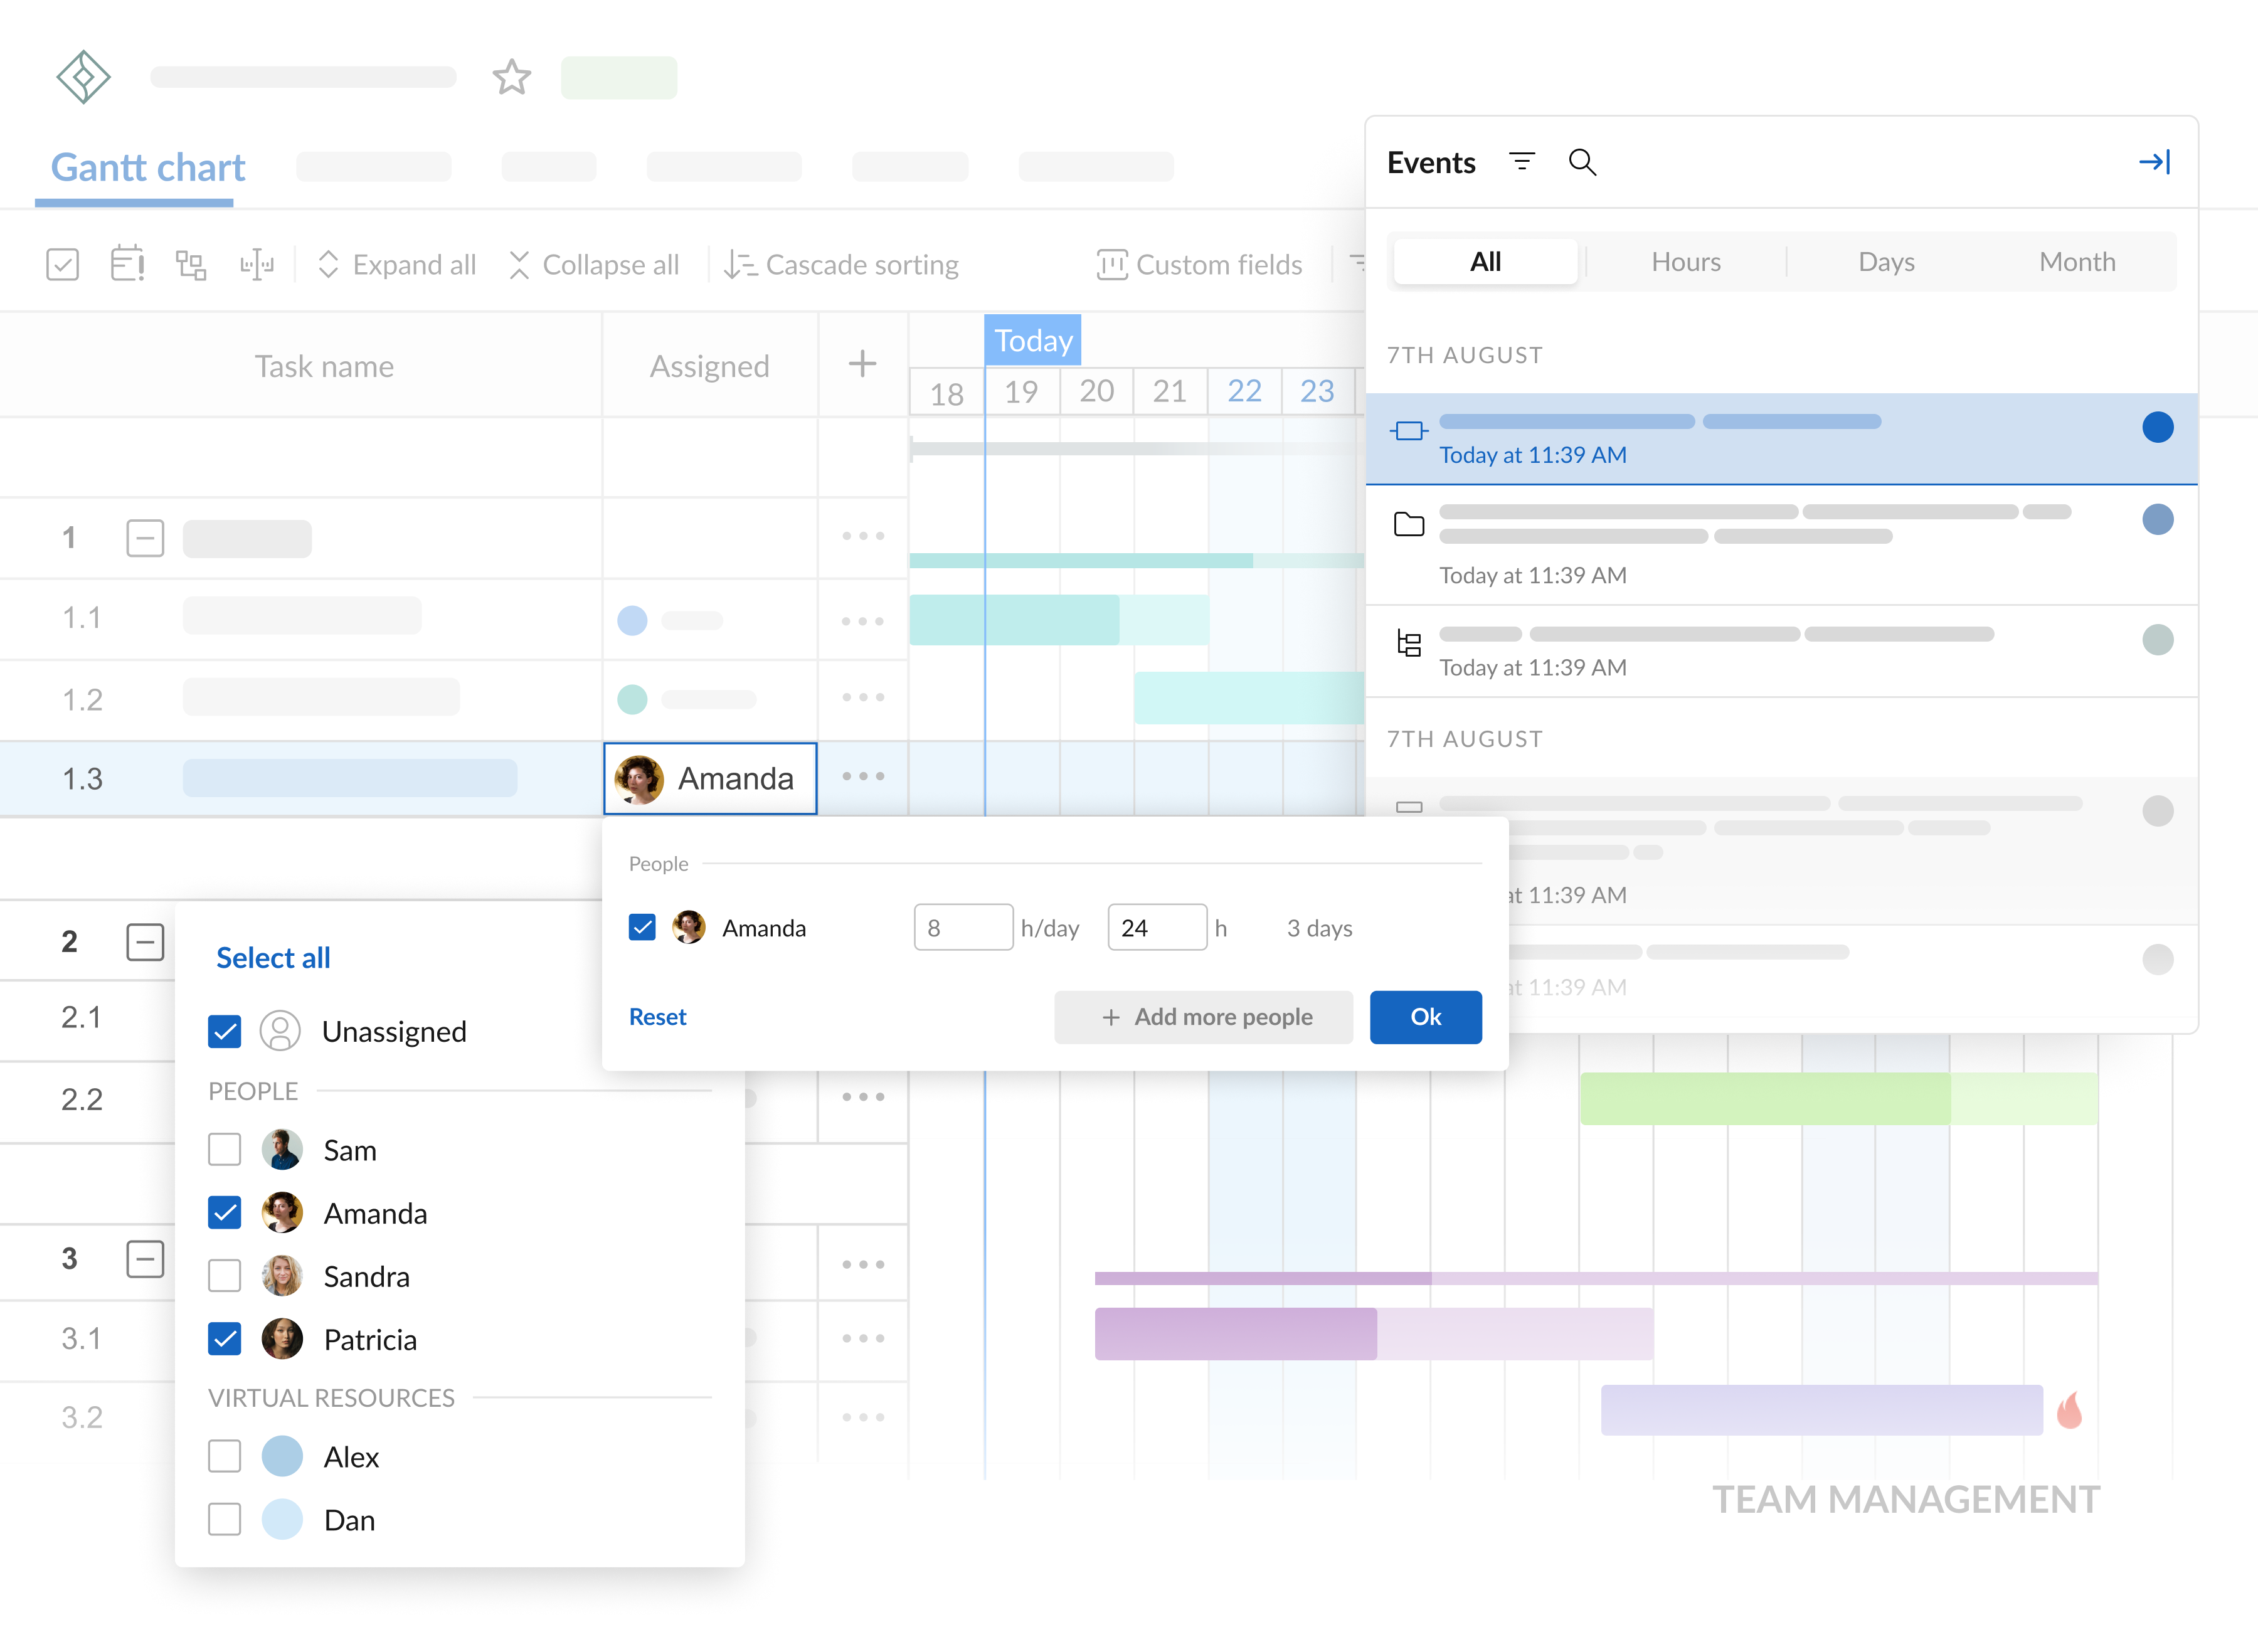
Task: Click the Custom fields toolbar icon
Action: [x=1111, y=264]
